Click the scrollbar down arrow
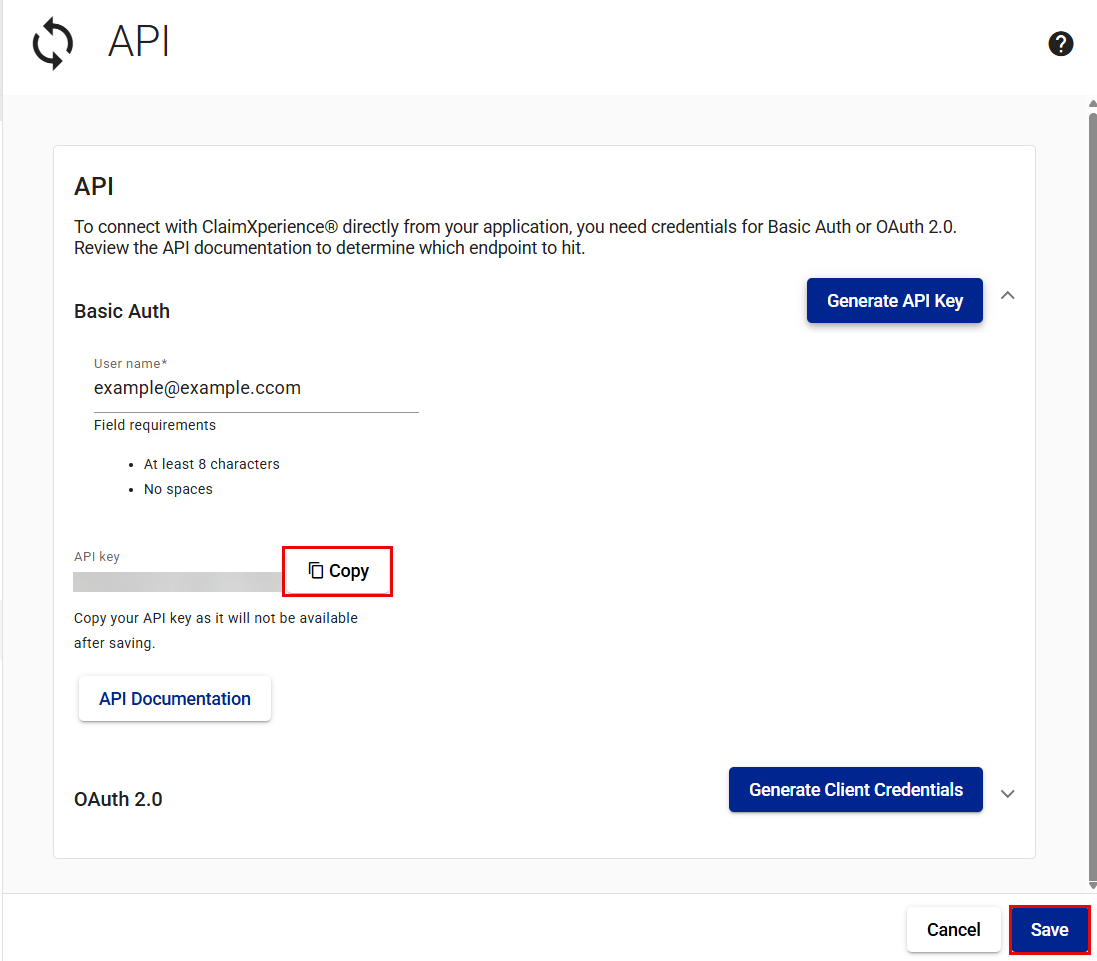Screen dimensions: 1097x961 click(x=1092, y=885)
